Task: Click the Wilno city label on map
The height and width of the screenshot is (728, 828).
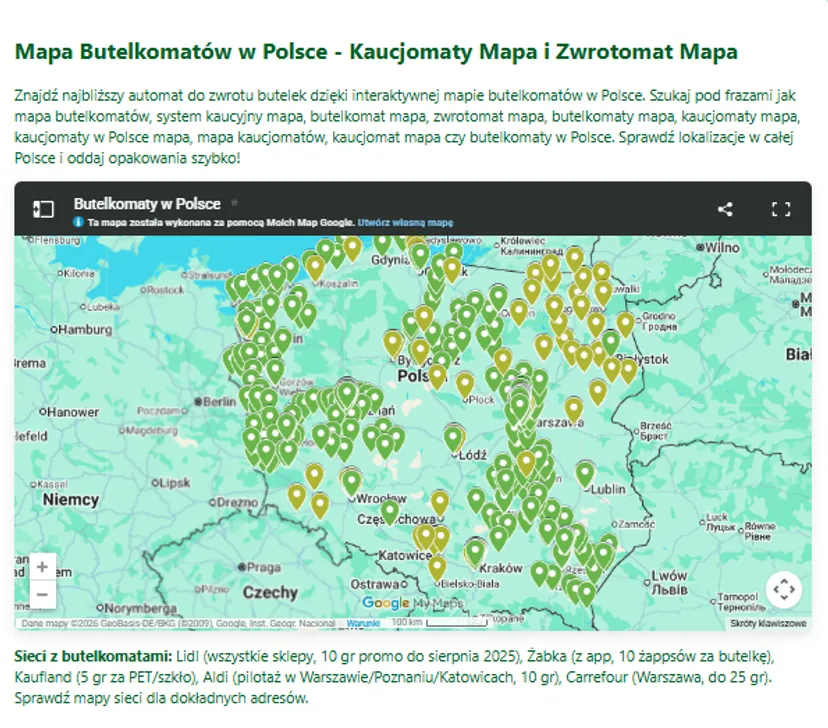Action: pyautogui.click(x=718, y=247)
